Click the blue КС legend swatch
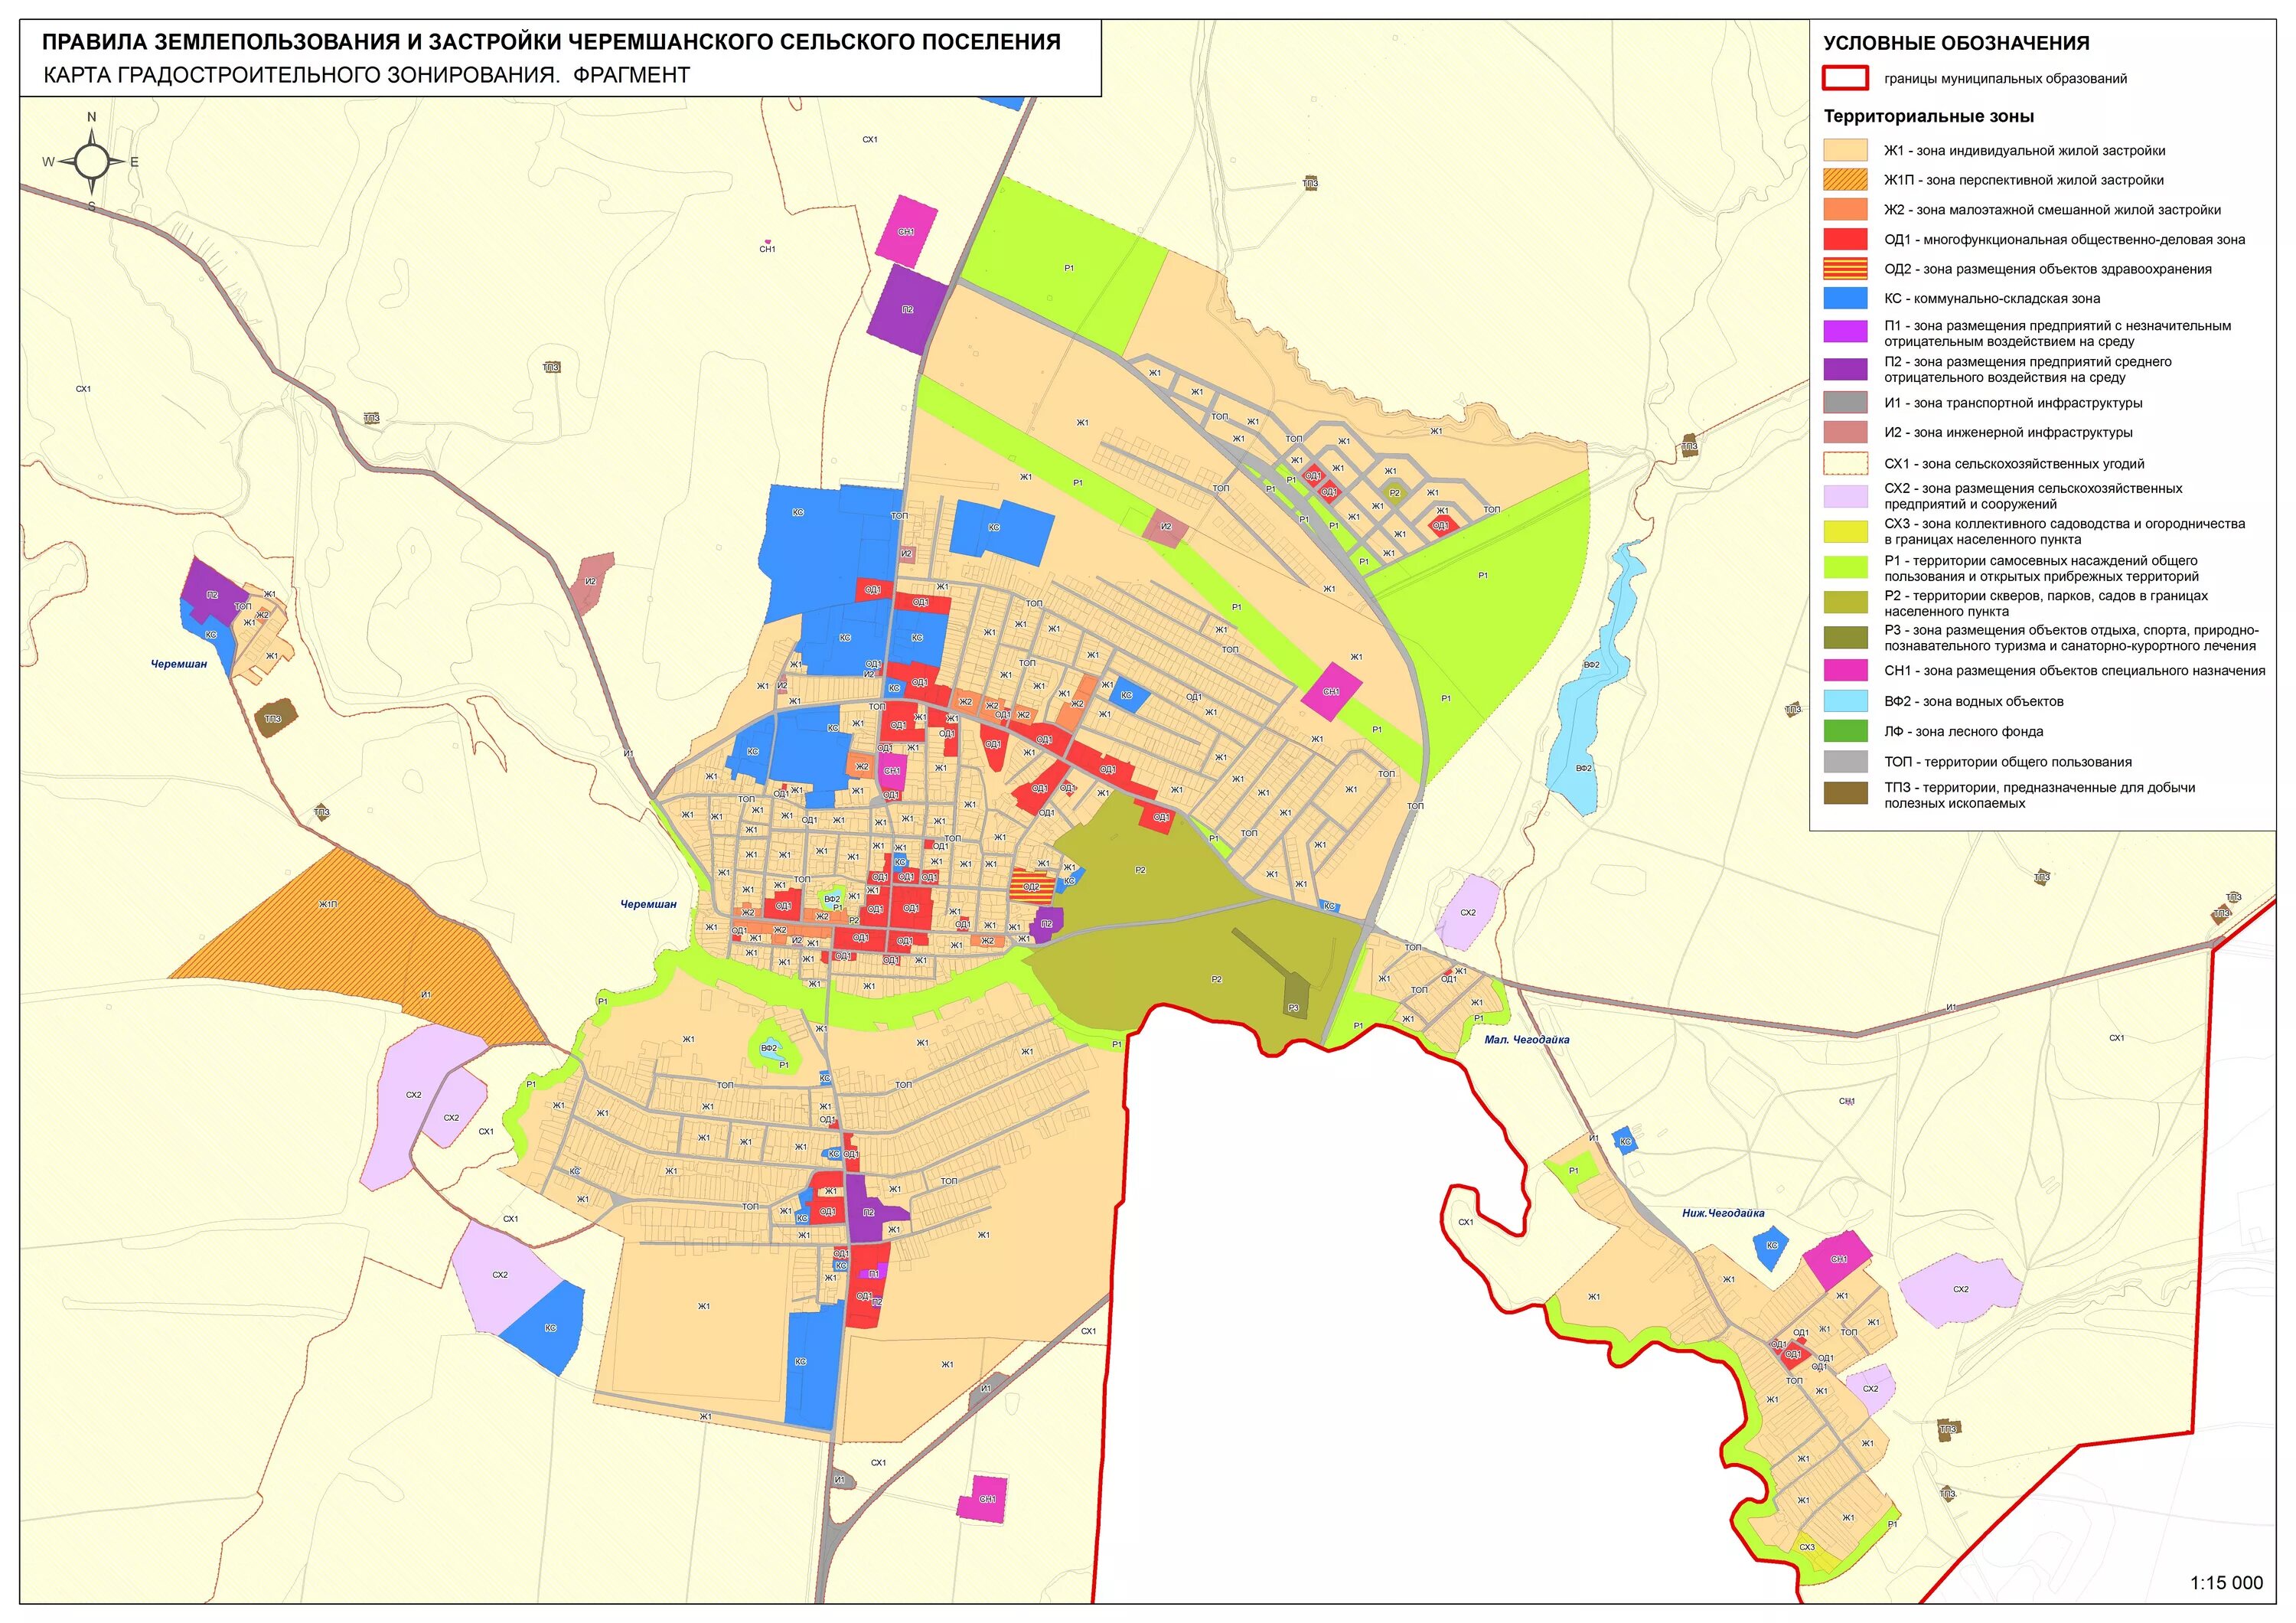 (1845, 298)
